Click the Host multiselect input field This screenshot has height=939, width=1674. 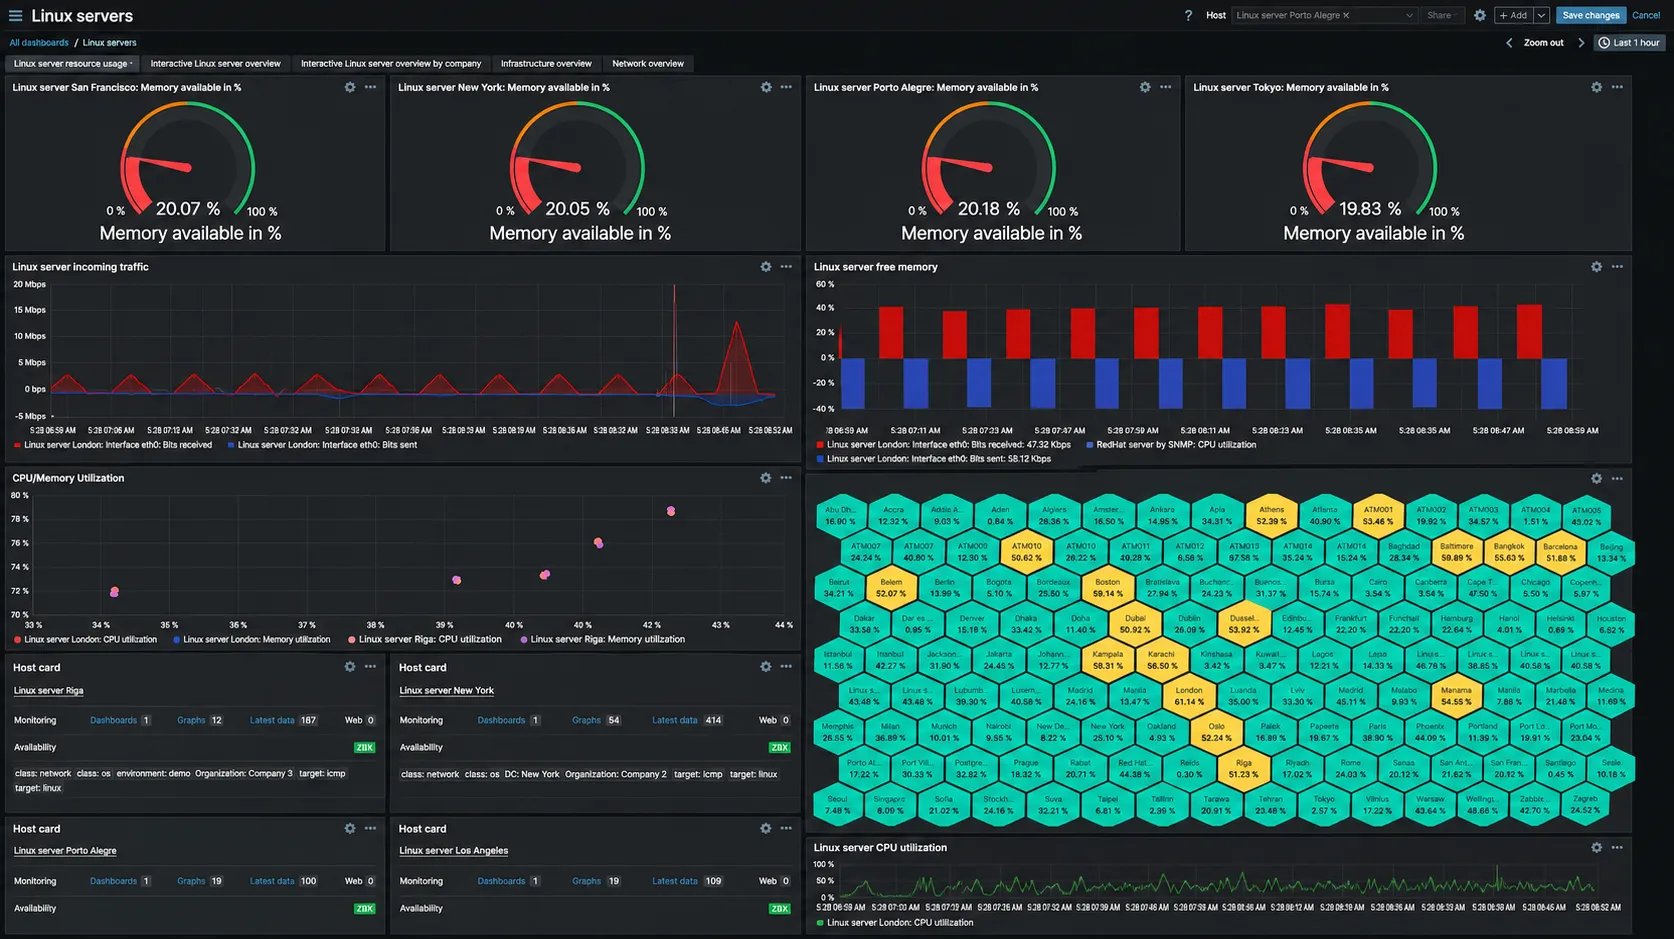[x=1324, y=16]
